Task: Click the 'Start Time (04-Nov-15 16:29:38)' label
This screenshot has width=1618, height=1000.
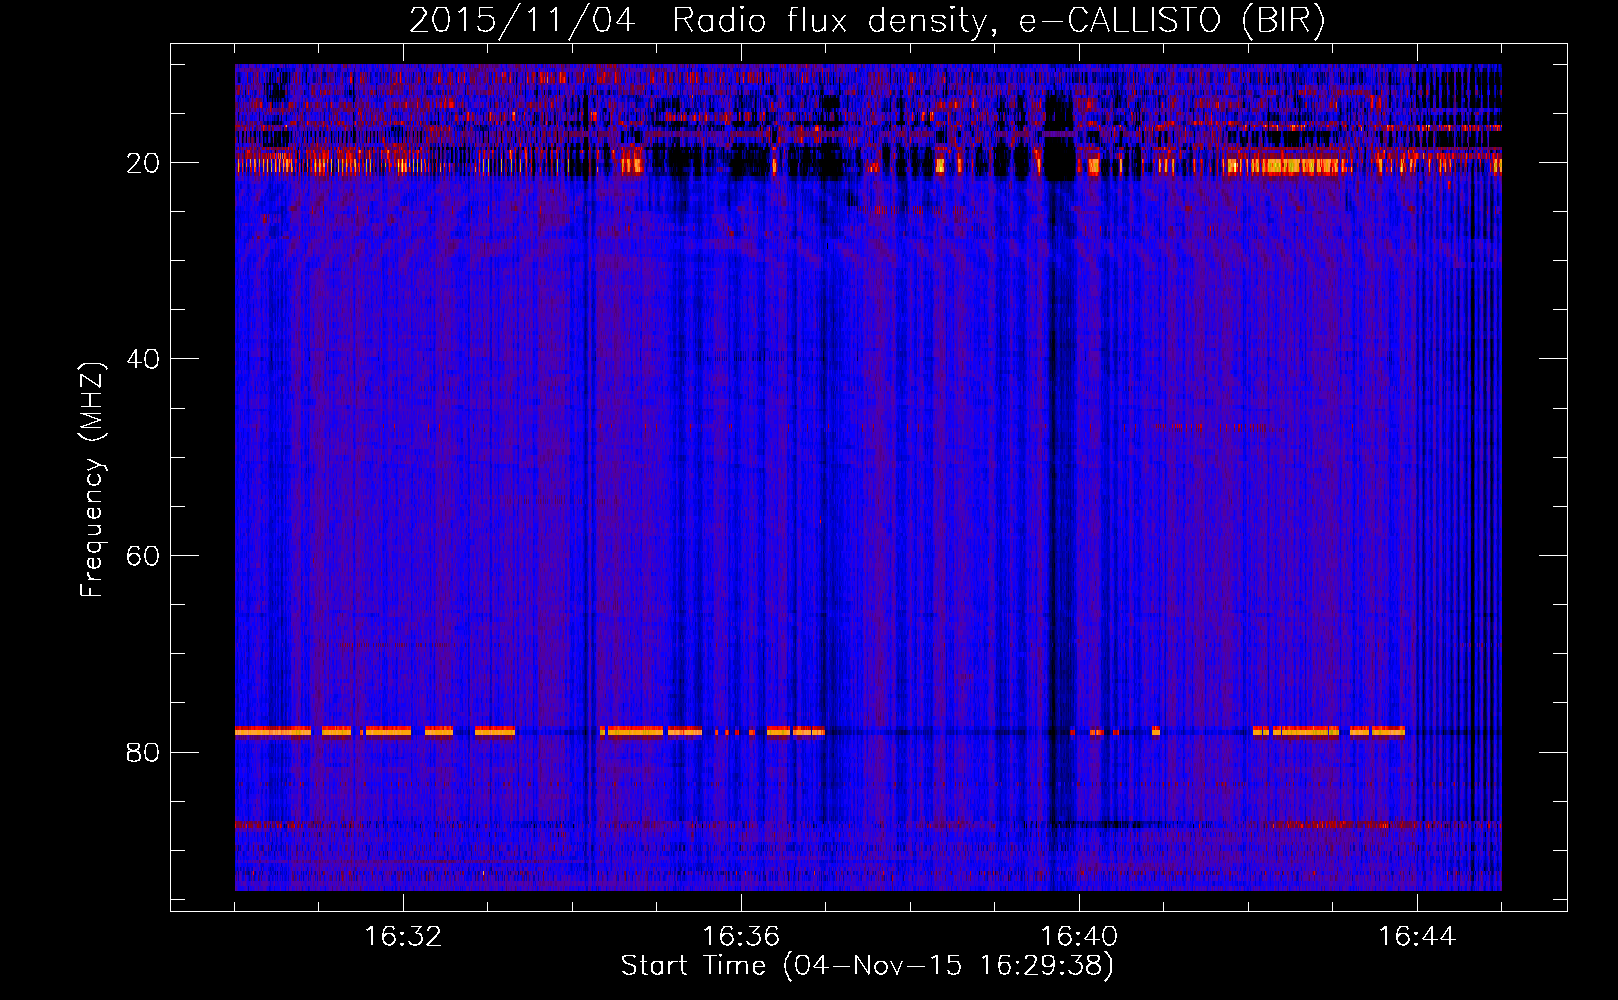Action: pos(867,966)
